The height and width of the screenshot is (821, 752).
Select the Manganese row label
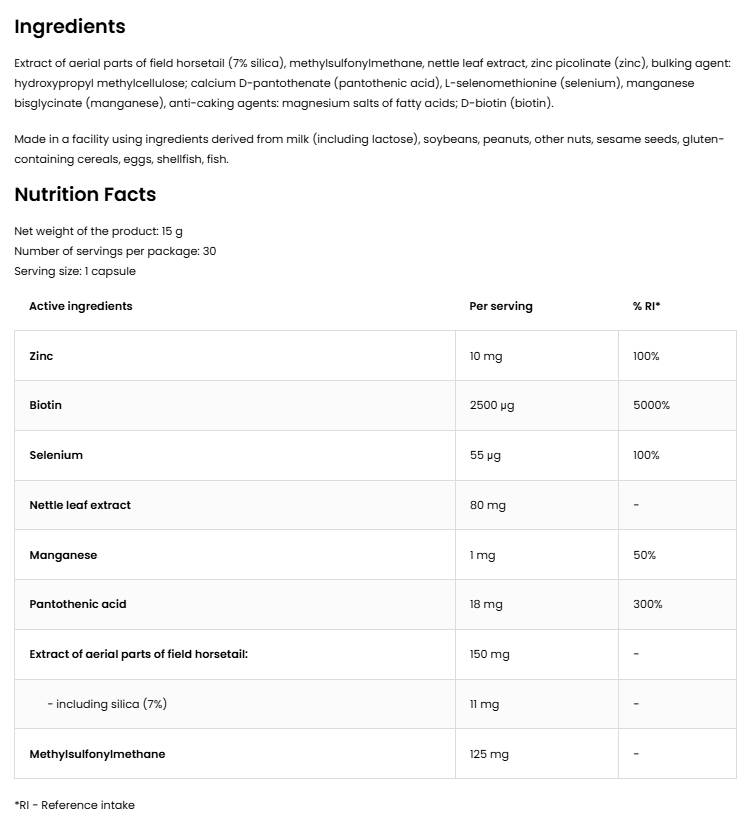(63, 555)
